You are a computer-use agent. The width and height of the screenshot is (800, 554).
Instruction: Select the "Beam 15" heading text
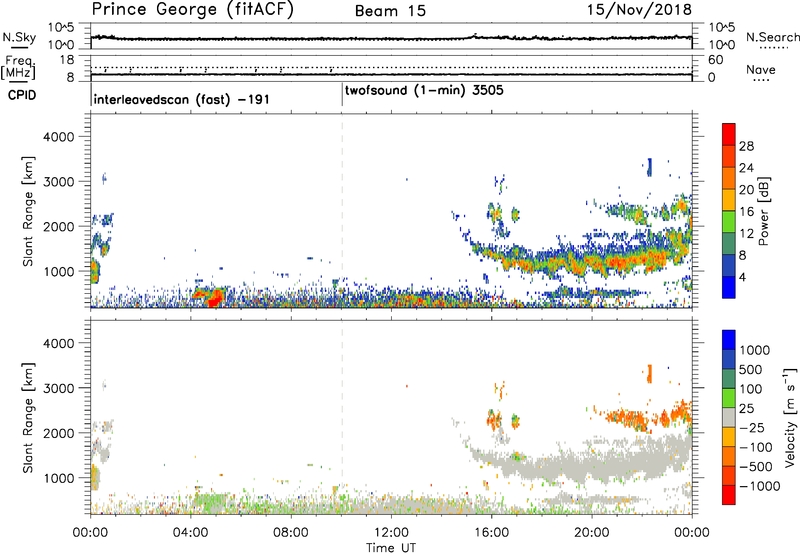[x=390, y=11]
